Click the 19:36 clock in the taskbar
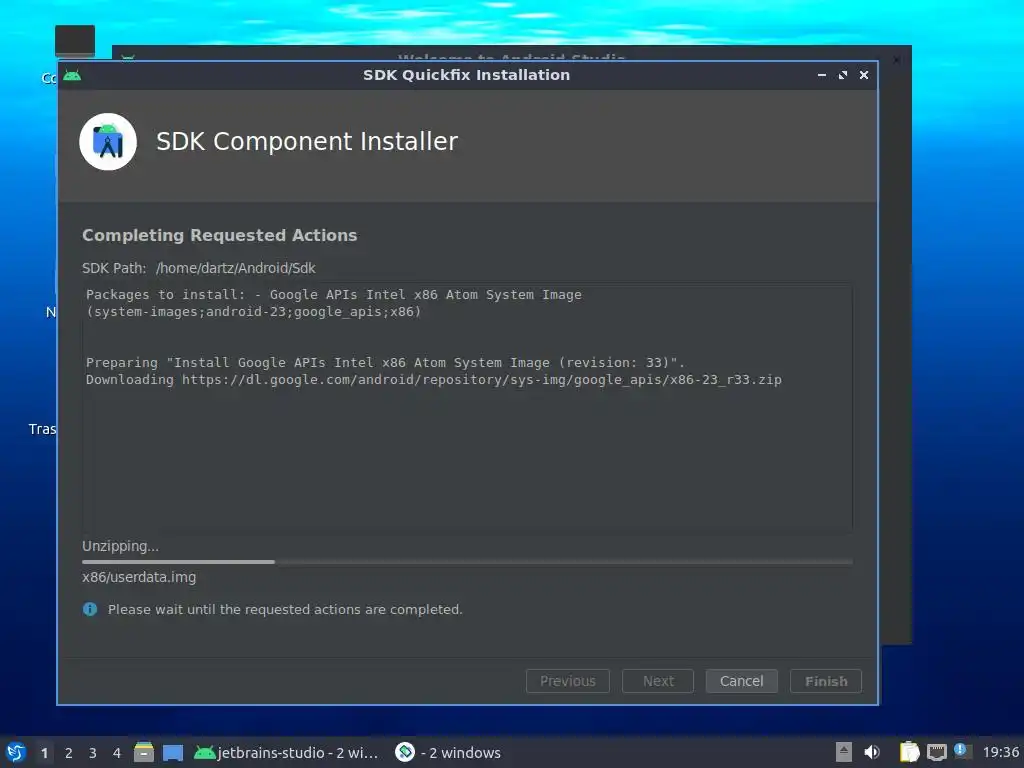This screenshot has height=768, width=1024. (x=1000, y=752)
